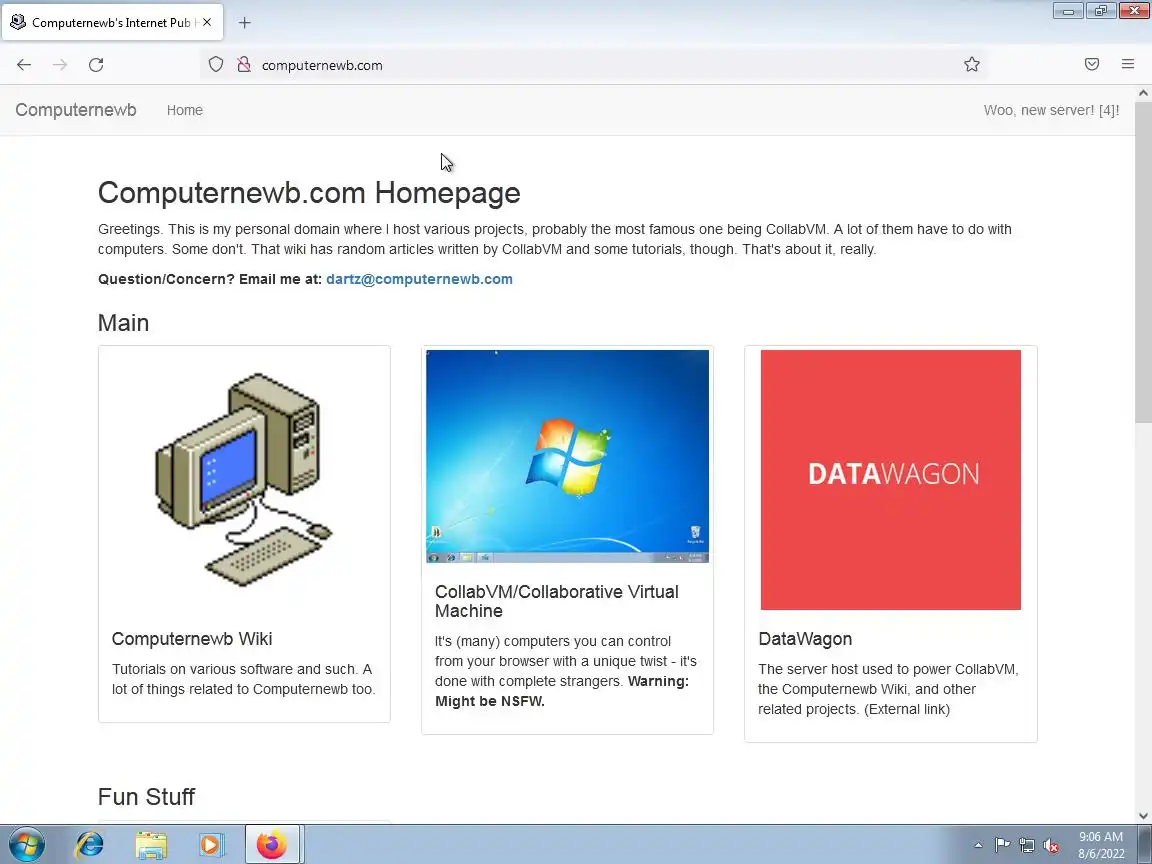Screen dimensions: 1152x864
Task: Click the insecure connection padlock icon
Action: coord(244,65)
